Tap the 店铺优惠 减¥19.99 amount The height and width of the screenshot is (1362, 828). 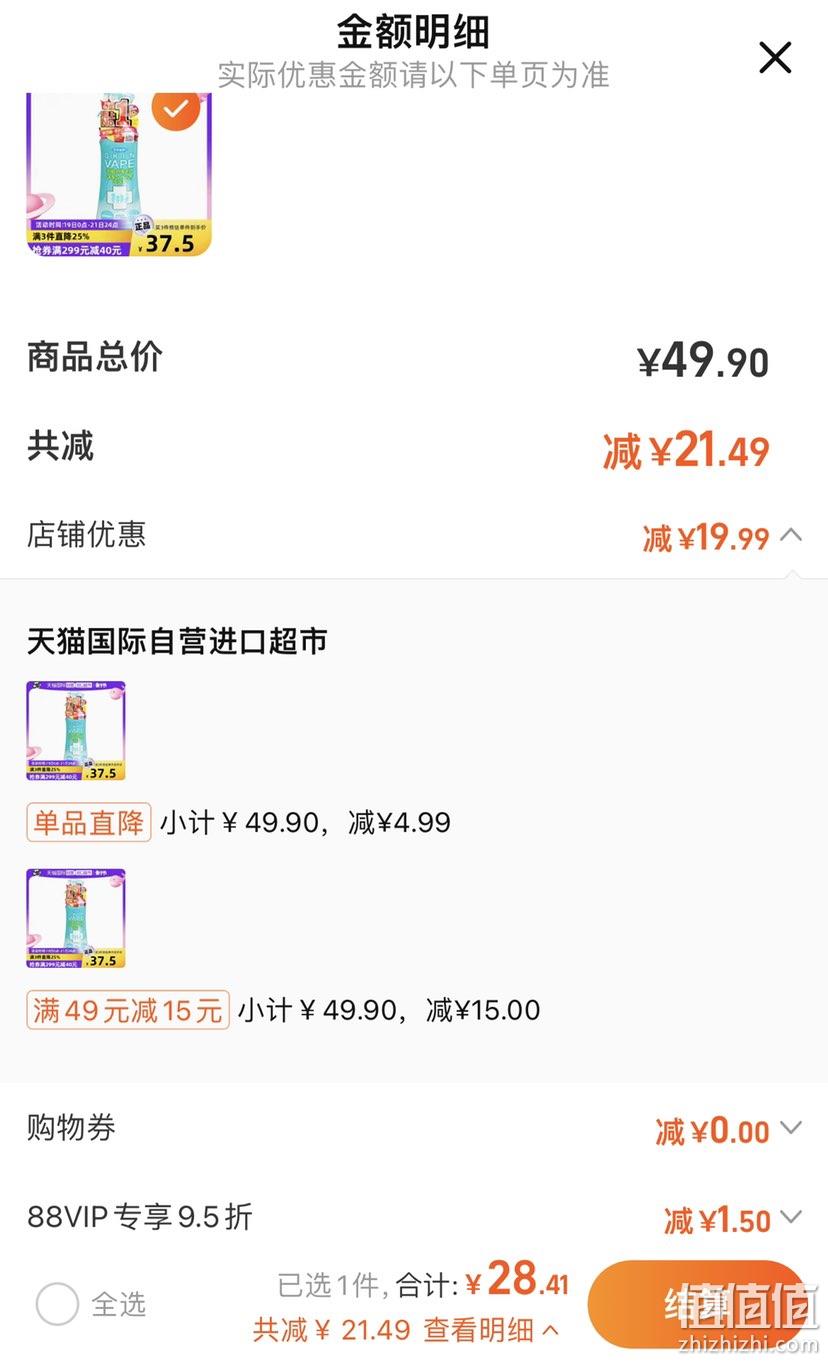pyautogui.click(x=706, y=538)
